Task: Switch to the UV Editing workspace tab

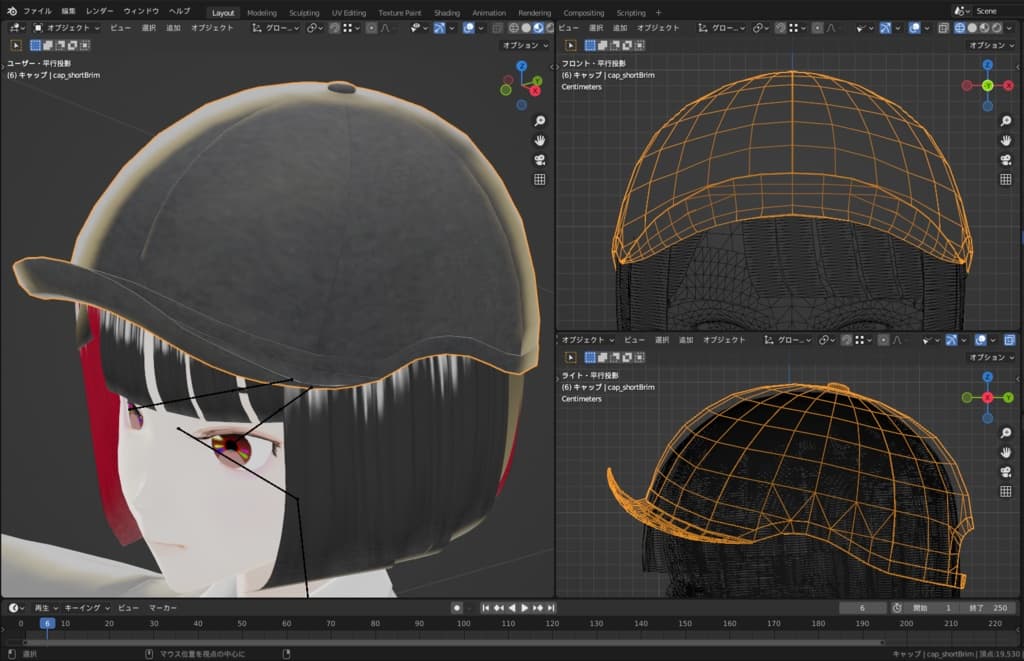Action: click(x=348, y=13)
